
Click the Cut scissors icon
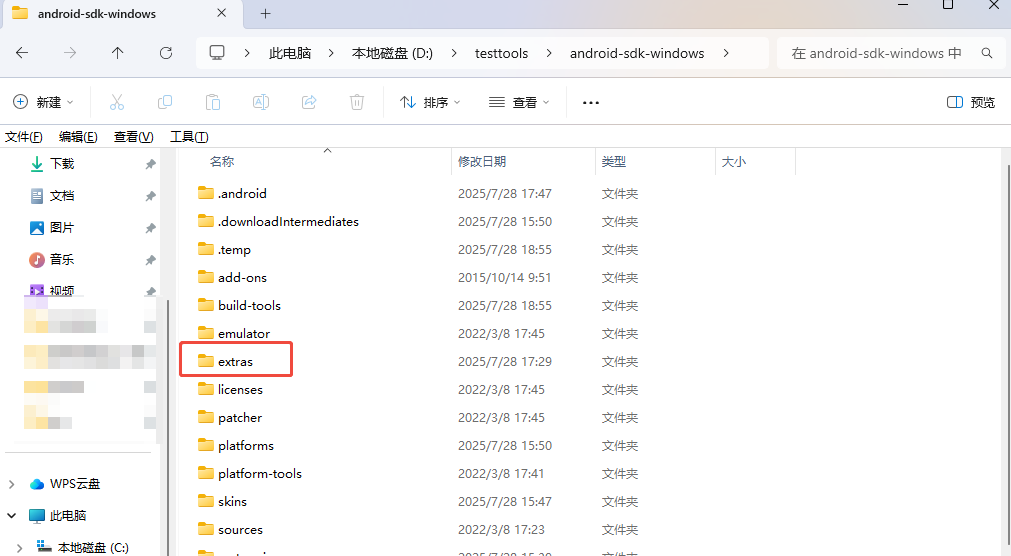(117, 102)
